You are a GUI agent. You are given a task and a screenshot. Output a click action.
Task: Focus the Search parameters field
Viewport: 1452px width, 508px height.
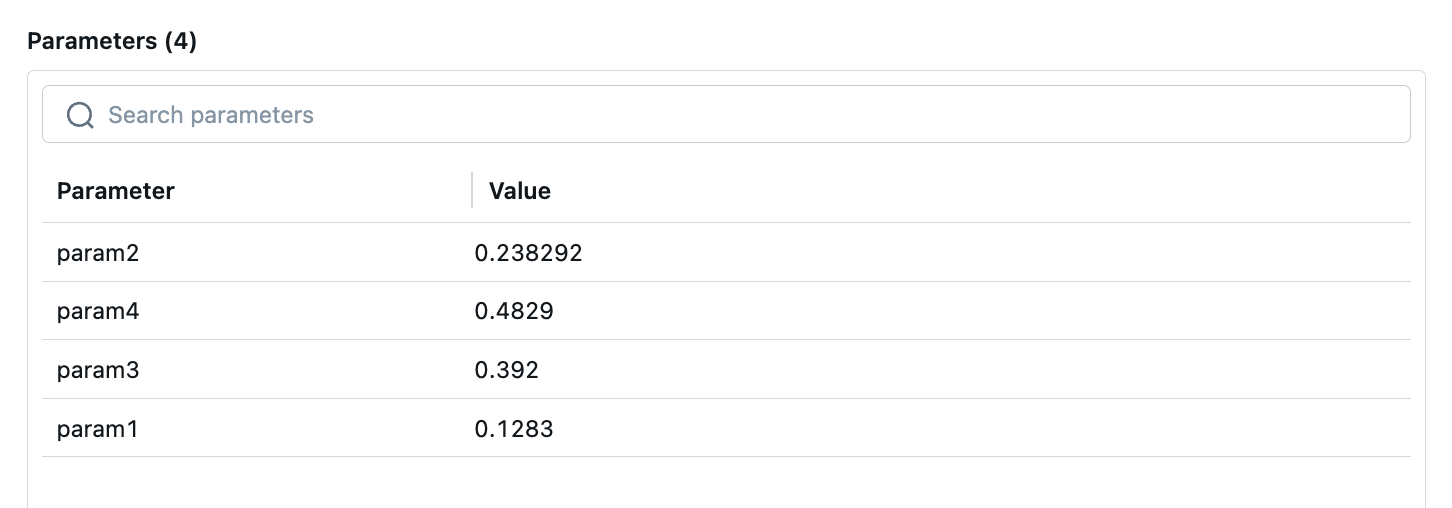(x=726, y=114)
